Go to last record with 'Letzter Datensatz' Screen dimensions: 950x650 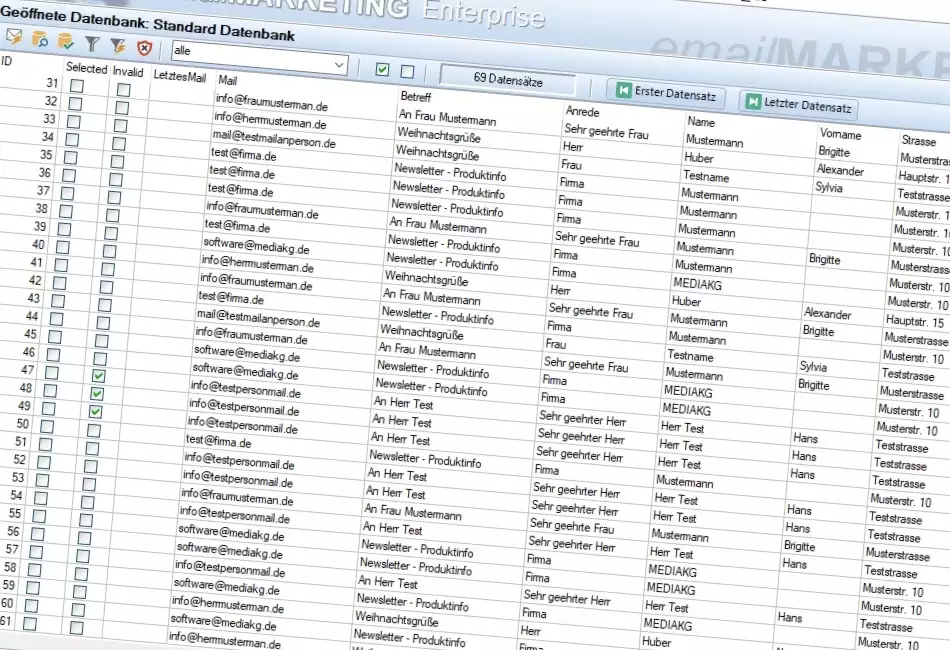click(x=799, y=105)
